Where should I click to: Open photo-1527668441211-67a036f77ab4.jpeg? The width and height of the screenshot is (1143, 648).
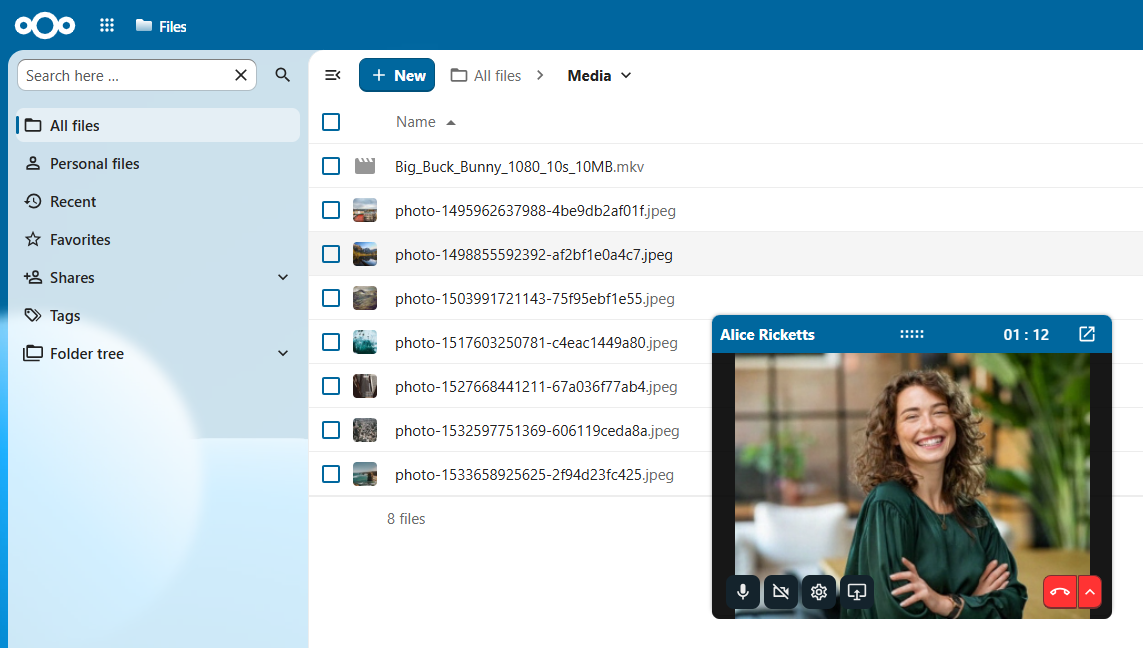coord(536,386)
